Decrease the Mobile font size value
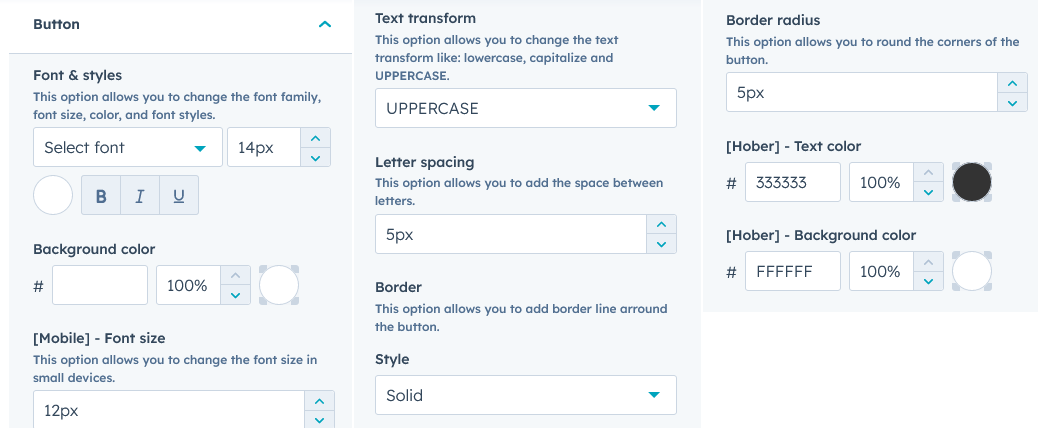The height and width of the screenshot is (428, 1038). [318, 419]
